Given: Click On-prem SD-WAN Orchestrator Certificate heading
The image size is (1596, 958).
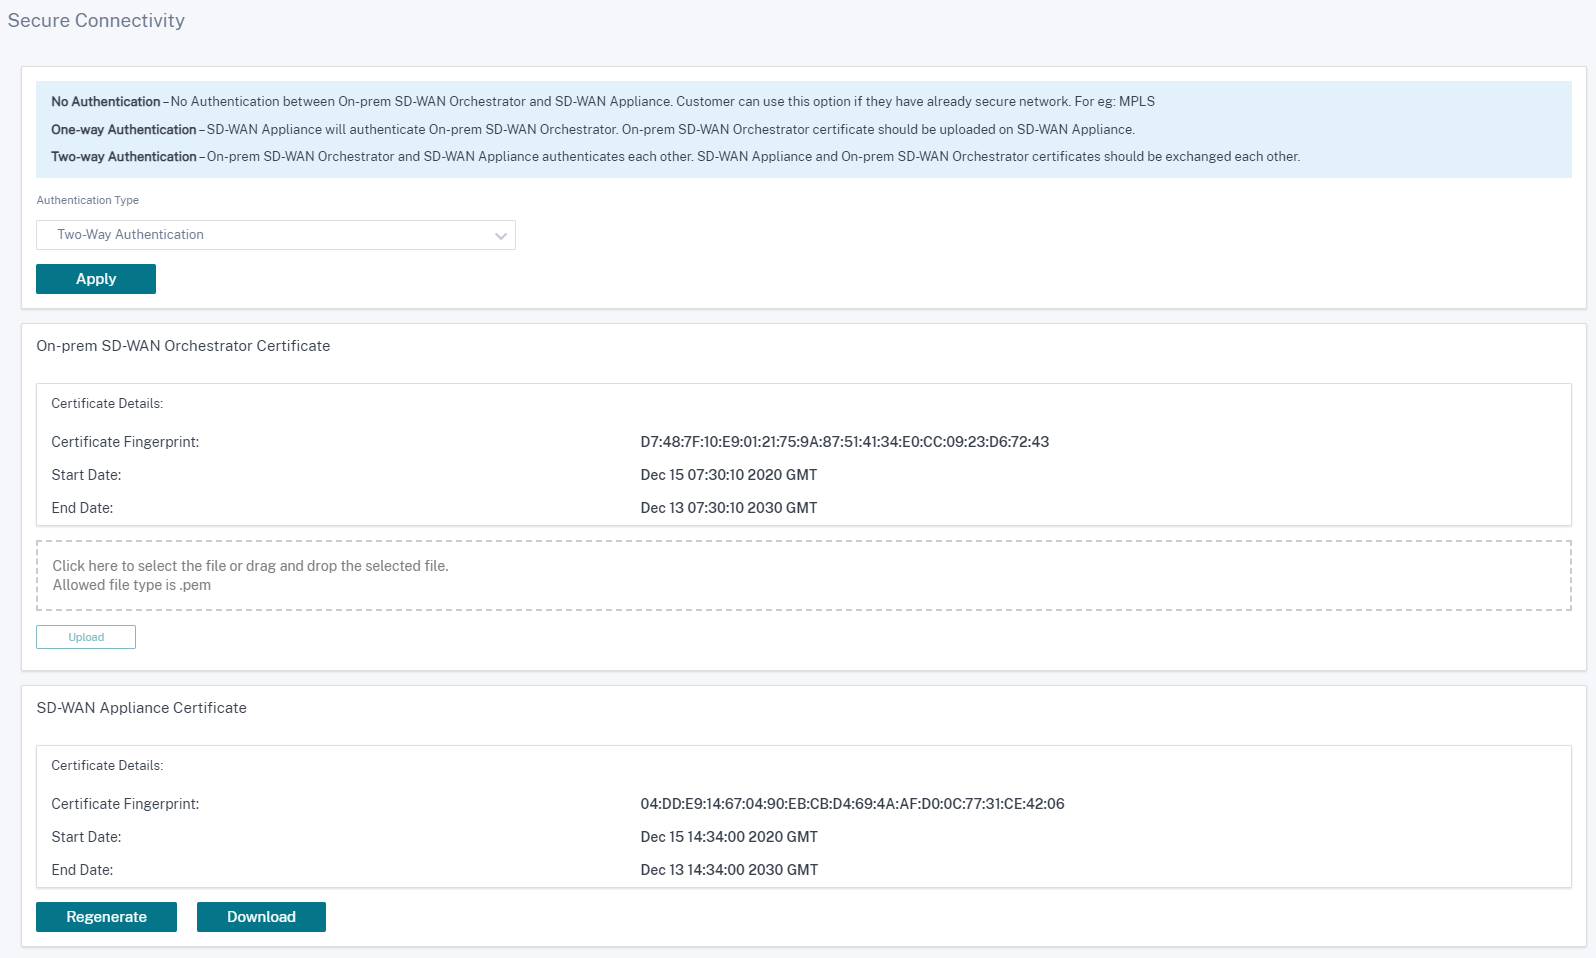Looking at the screenshot, I should (183, 346).
